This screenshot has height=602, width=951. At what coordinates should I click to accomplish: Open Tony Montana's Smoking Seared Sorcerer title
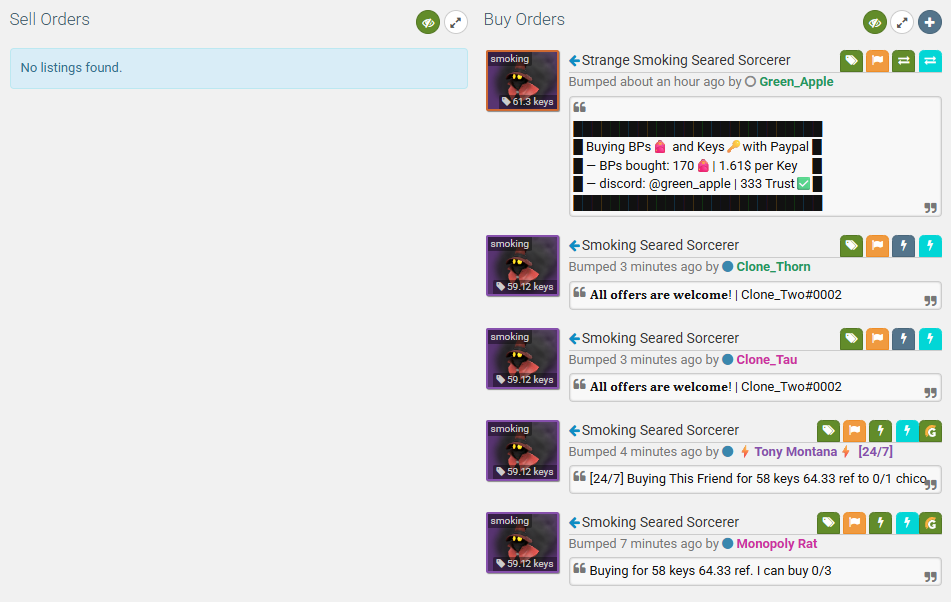point(660,430)
